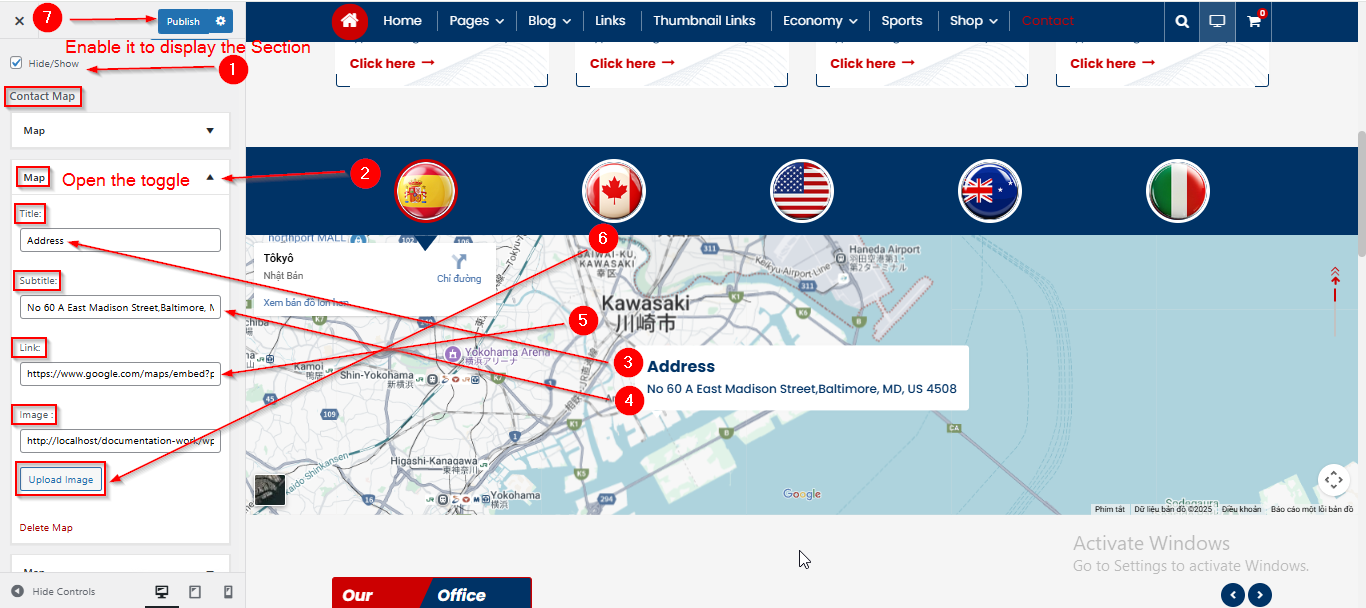
Task: Switch map to satellite view thumbnail
Action: tap(270, 489)
